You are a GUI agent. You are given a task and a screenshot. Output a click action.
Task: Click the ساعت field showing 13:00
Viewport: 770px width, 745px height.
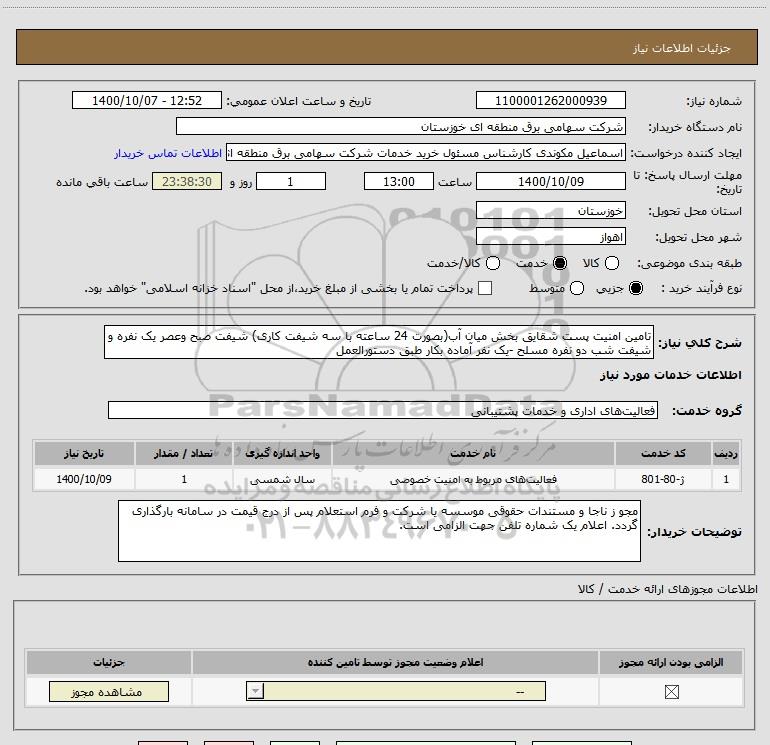tap(399, 182)
